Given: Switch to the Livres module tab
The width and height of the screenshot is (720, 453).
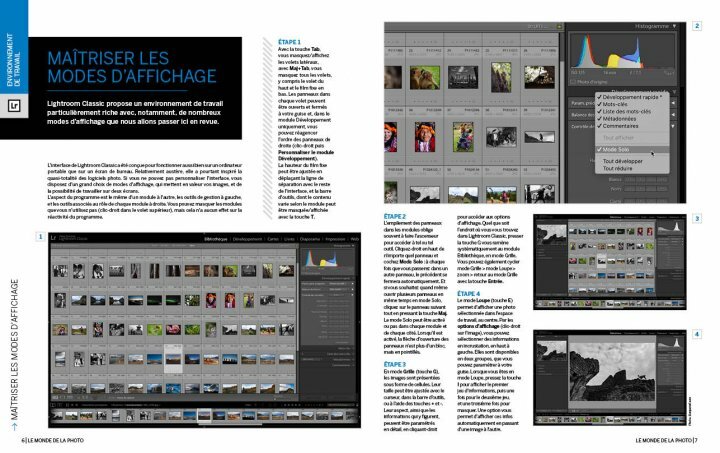Looking at the screenshot, I should [289, 239].
